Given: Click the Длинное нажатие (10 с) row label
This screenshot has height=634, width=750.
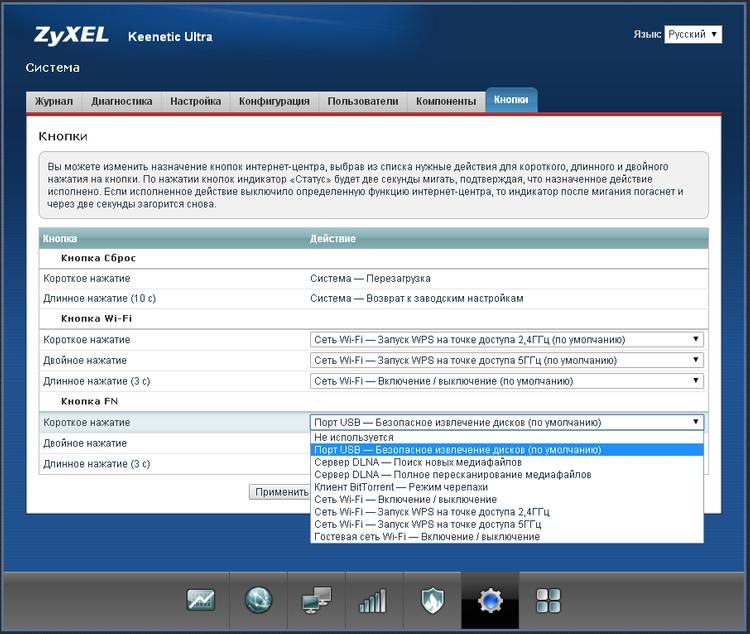Looking at the screenshot, I should pos(99,299).
